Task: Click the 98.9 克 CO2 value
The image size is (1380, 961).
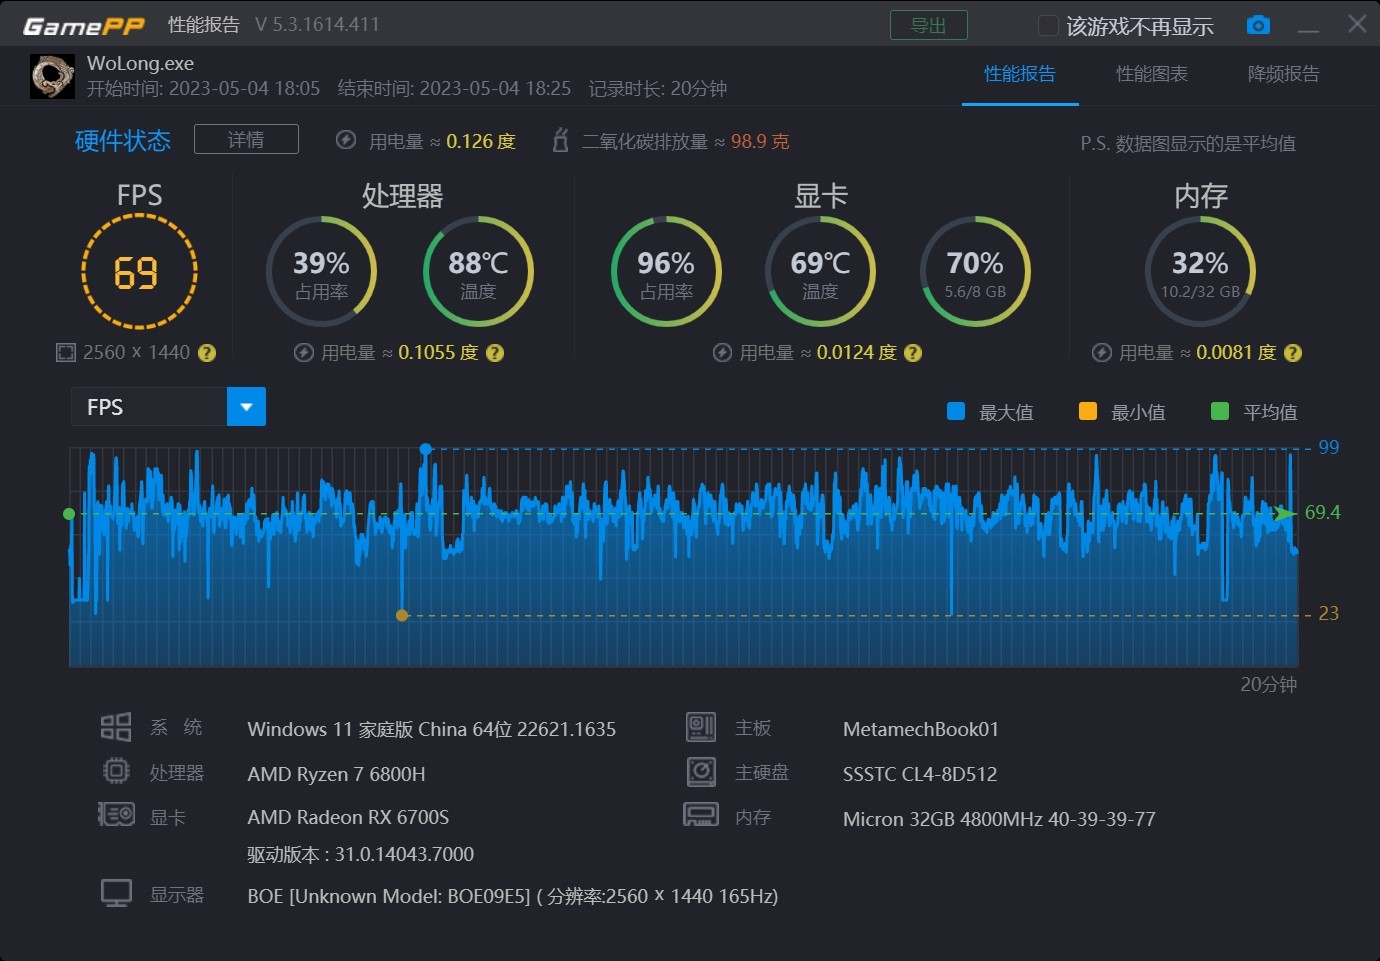Action: pos(760,141)
